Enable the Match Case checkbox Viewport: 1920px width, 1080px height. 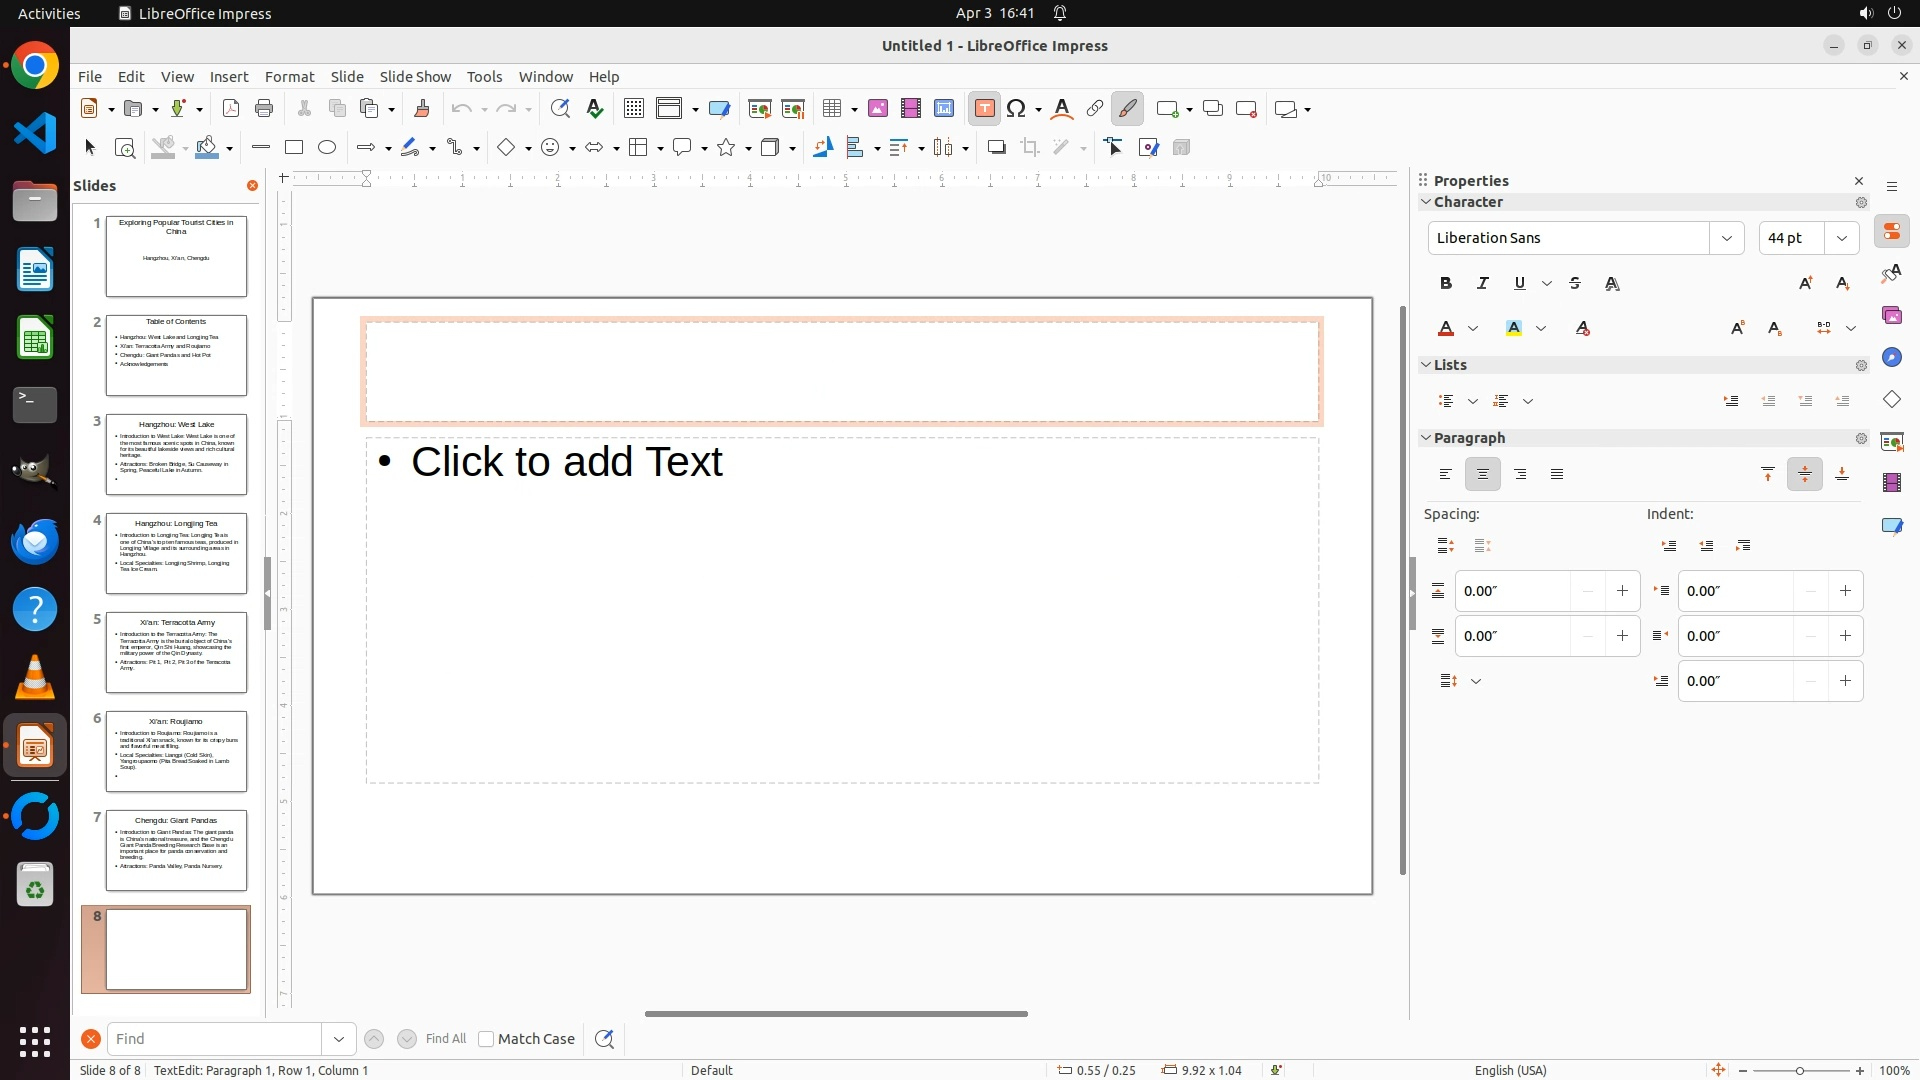(486, 1039)
